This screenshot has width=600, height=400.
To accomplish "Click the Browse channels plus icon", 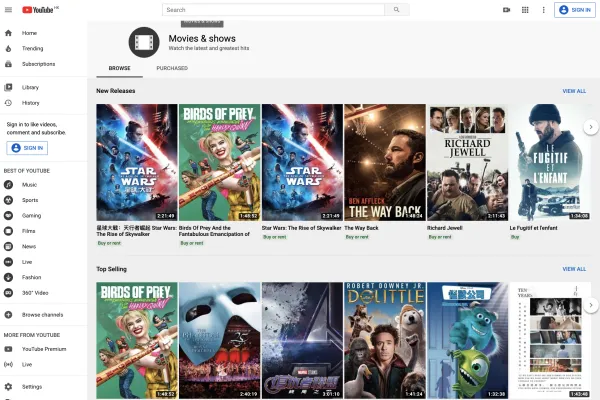I will pyautogui.click(x=8, y=315).
